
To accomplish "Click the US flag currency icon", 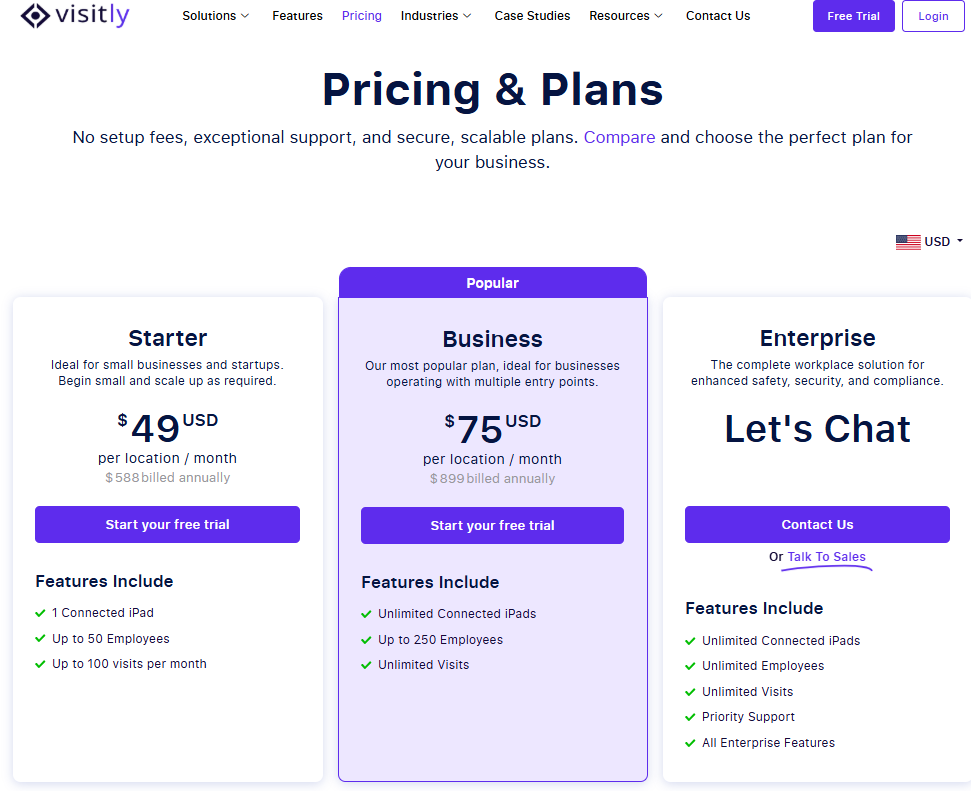I will [x=908, y=242].
